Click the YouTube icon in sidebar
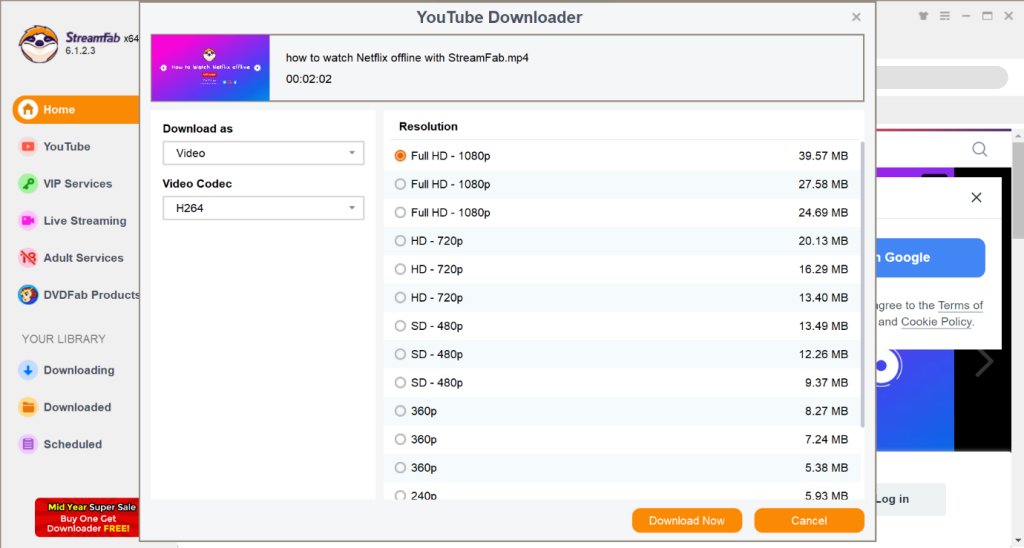This screenshot has width=1024, height=548. click(x=27, y=146)
